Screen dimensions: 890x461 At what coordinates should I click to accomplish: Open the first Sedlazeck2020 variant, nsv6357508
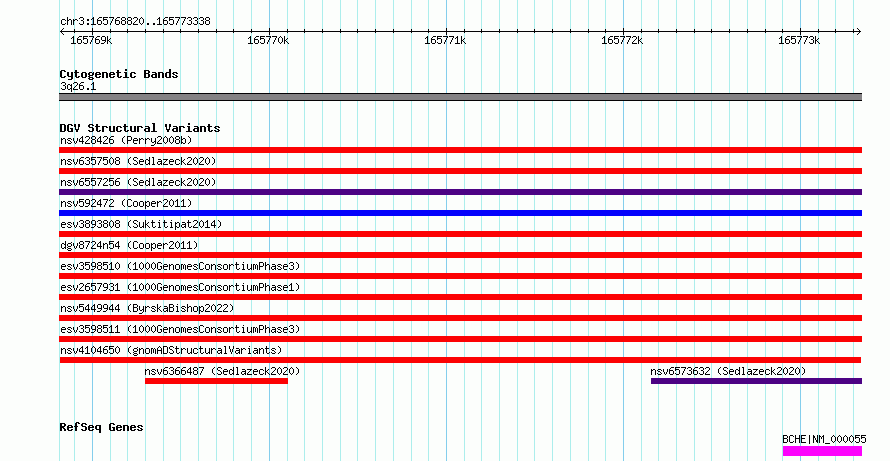pyautogui.click(x=138, y=161)
